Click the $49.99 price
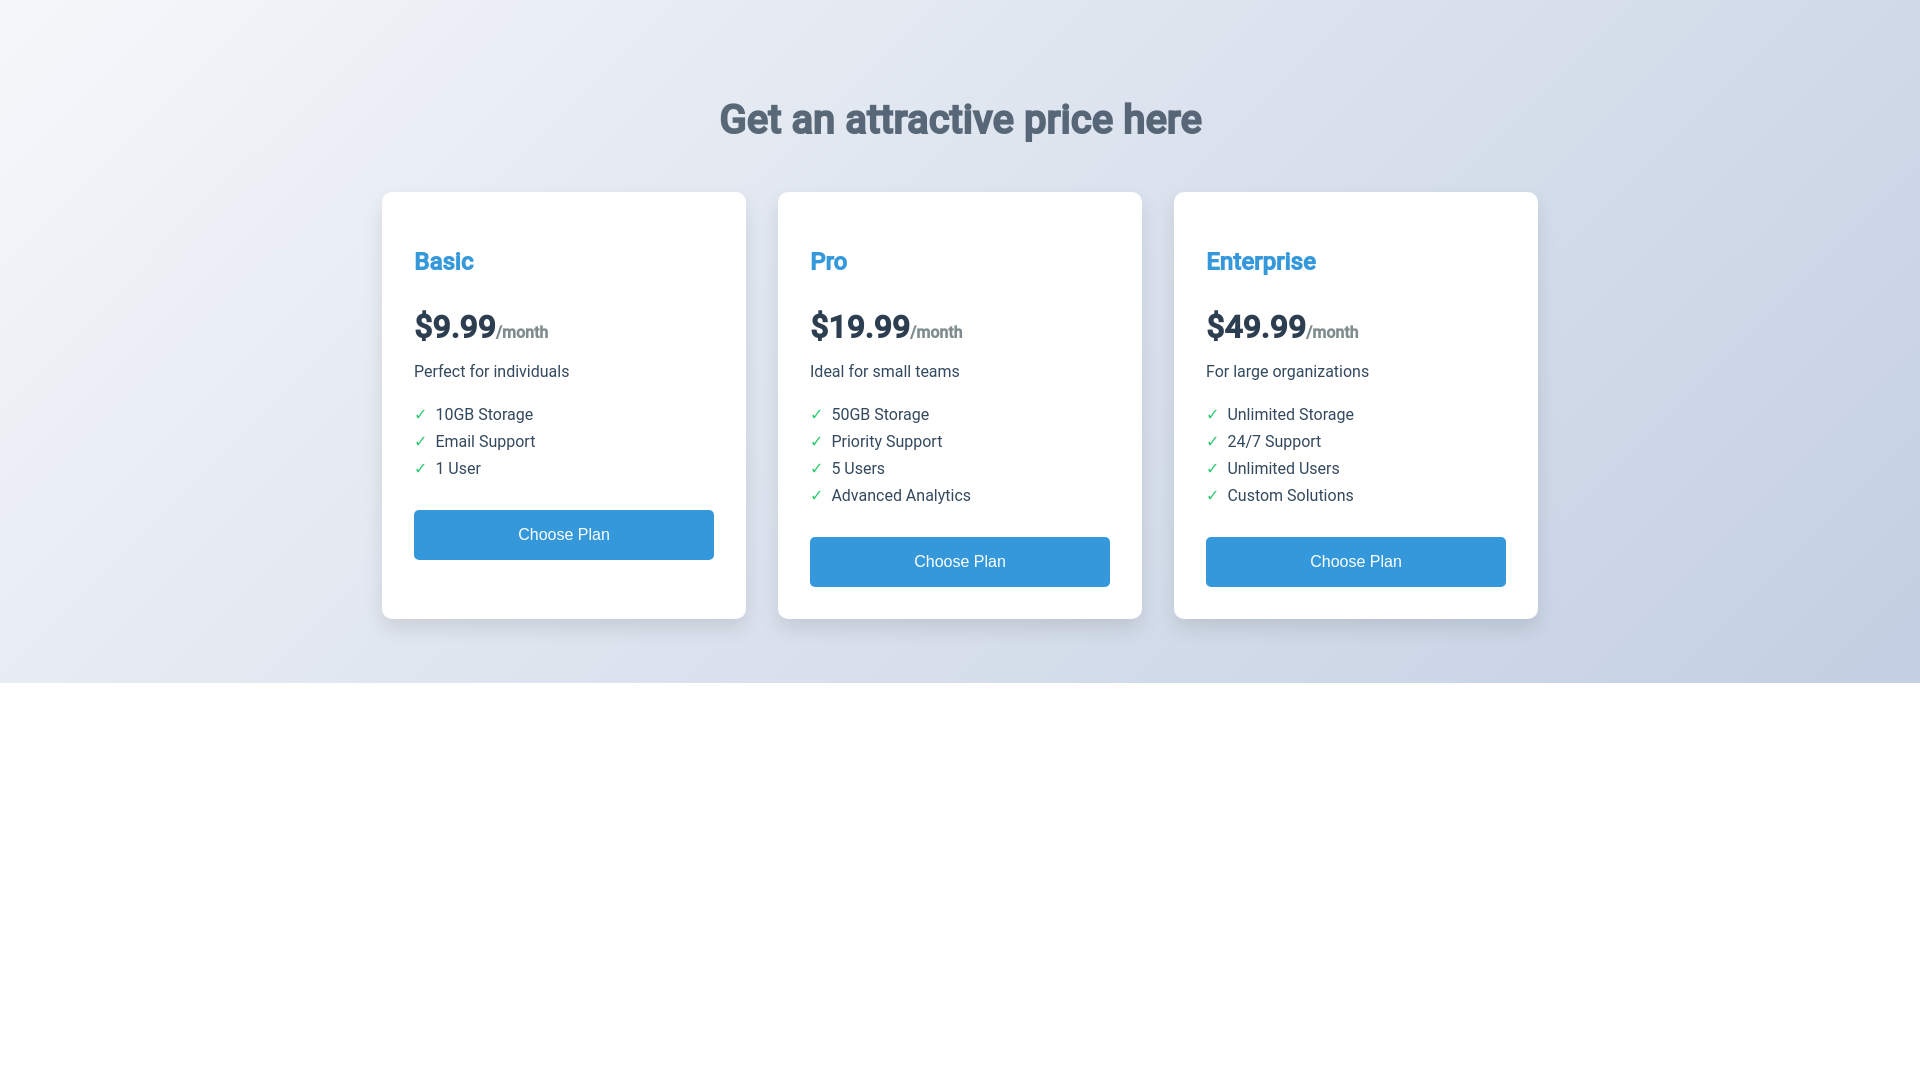Viewport: 1920px width, 1080px height. point(1256,327)
